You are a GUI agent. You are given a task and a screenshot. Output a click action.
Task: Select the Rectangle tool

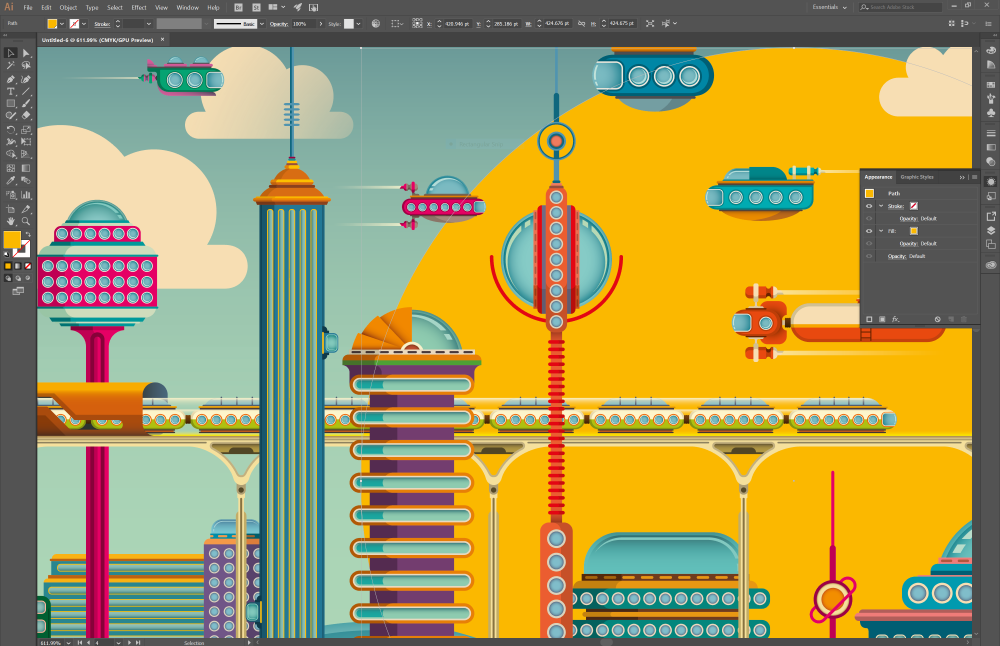tap(10, 103)
